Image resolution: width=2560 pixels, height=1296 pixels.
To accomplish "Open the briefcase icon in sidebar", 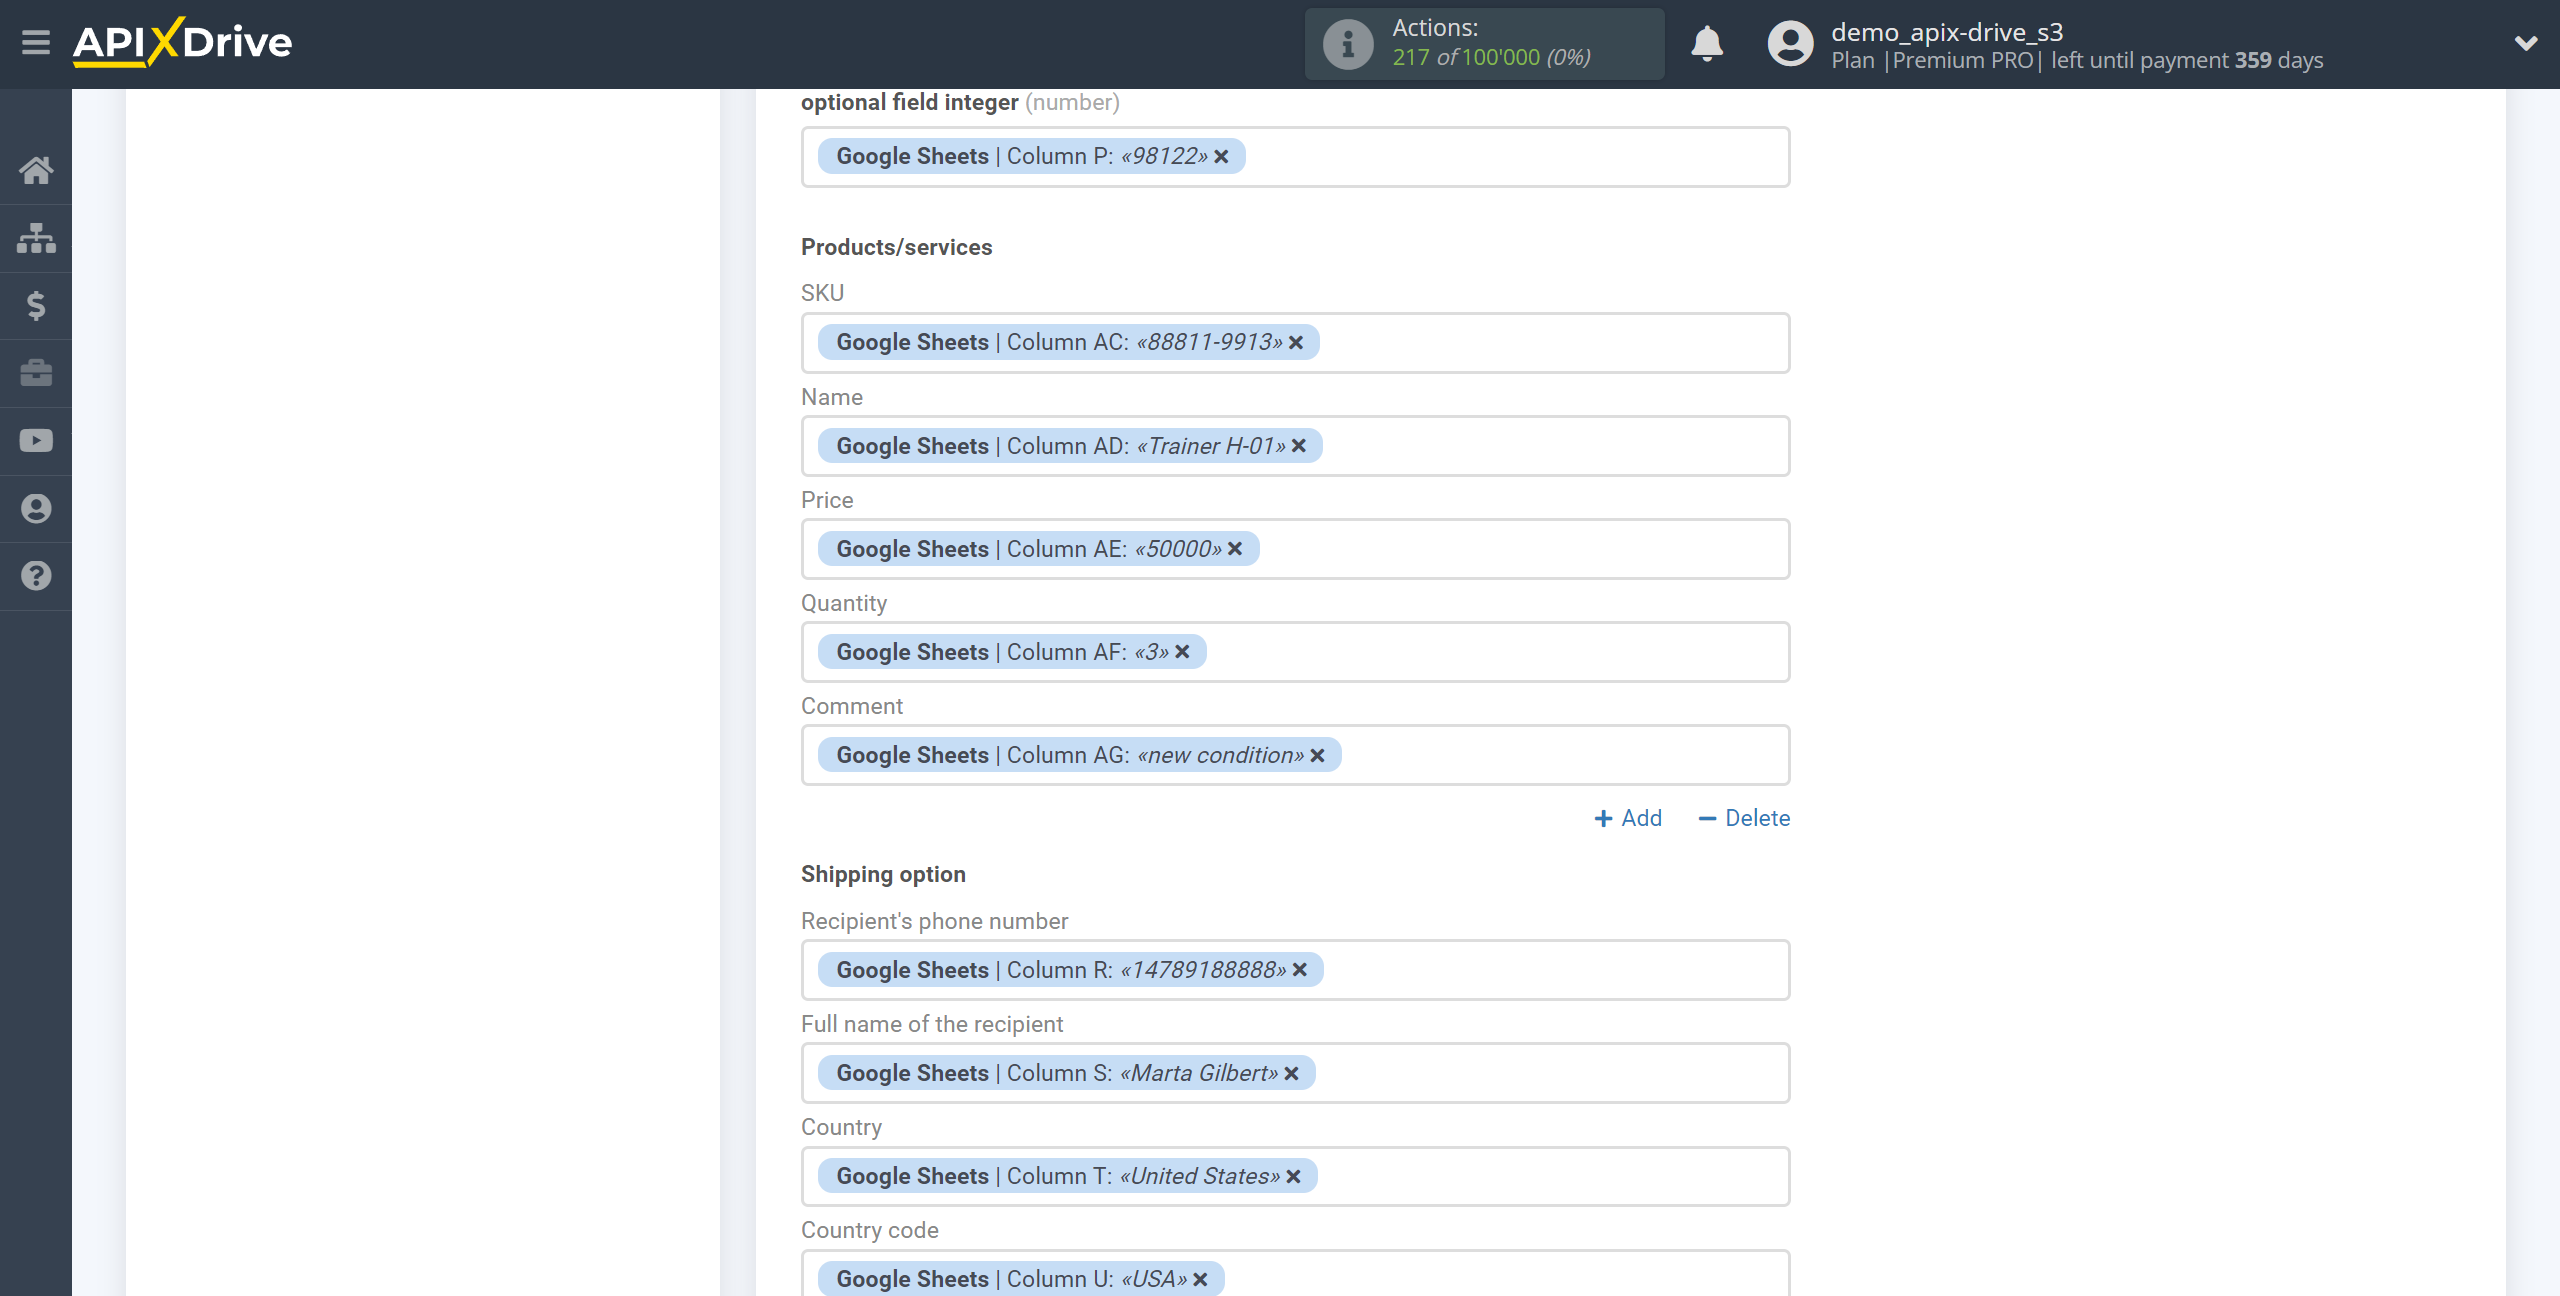I will tap(36, 373).
